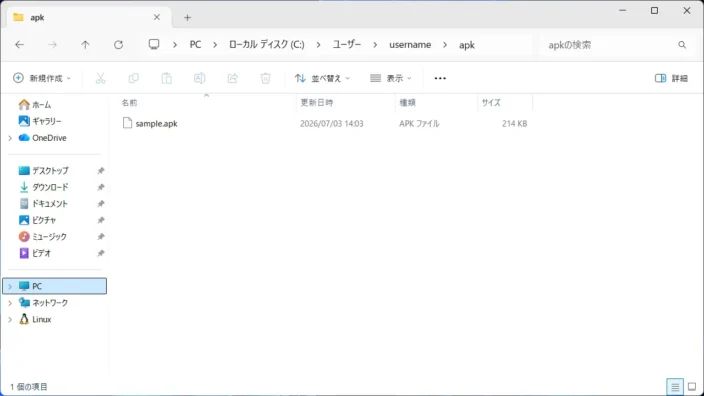Switch to details list view in status bar
Image resolution: width=704 pixels, height=396 pixels.
coord(675,387)
